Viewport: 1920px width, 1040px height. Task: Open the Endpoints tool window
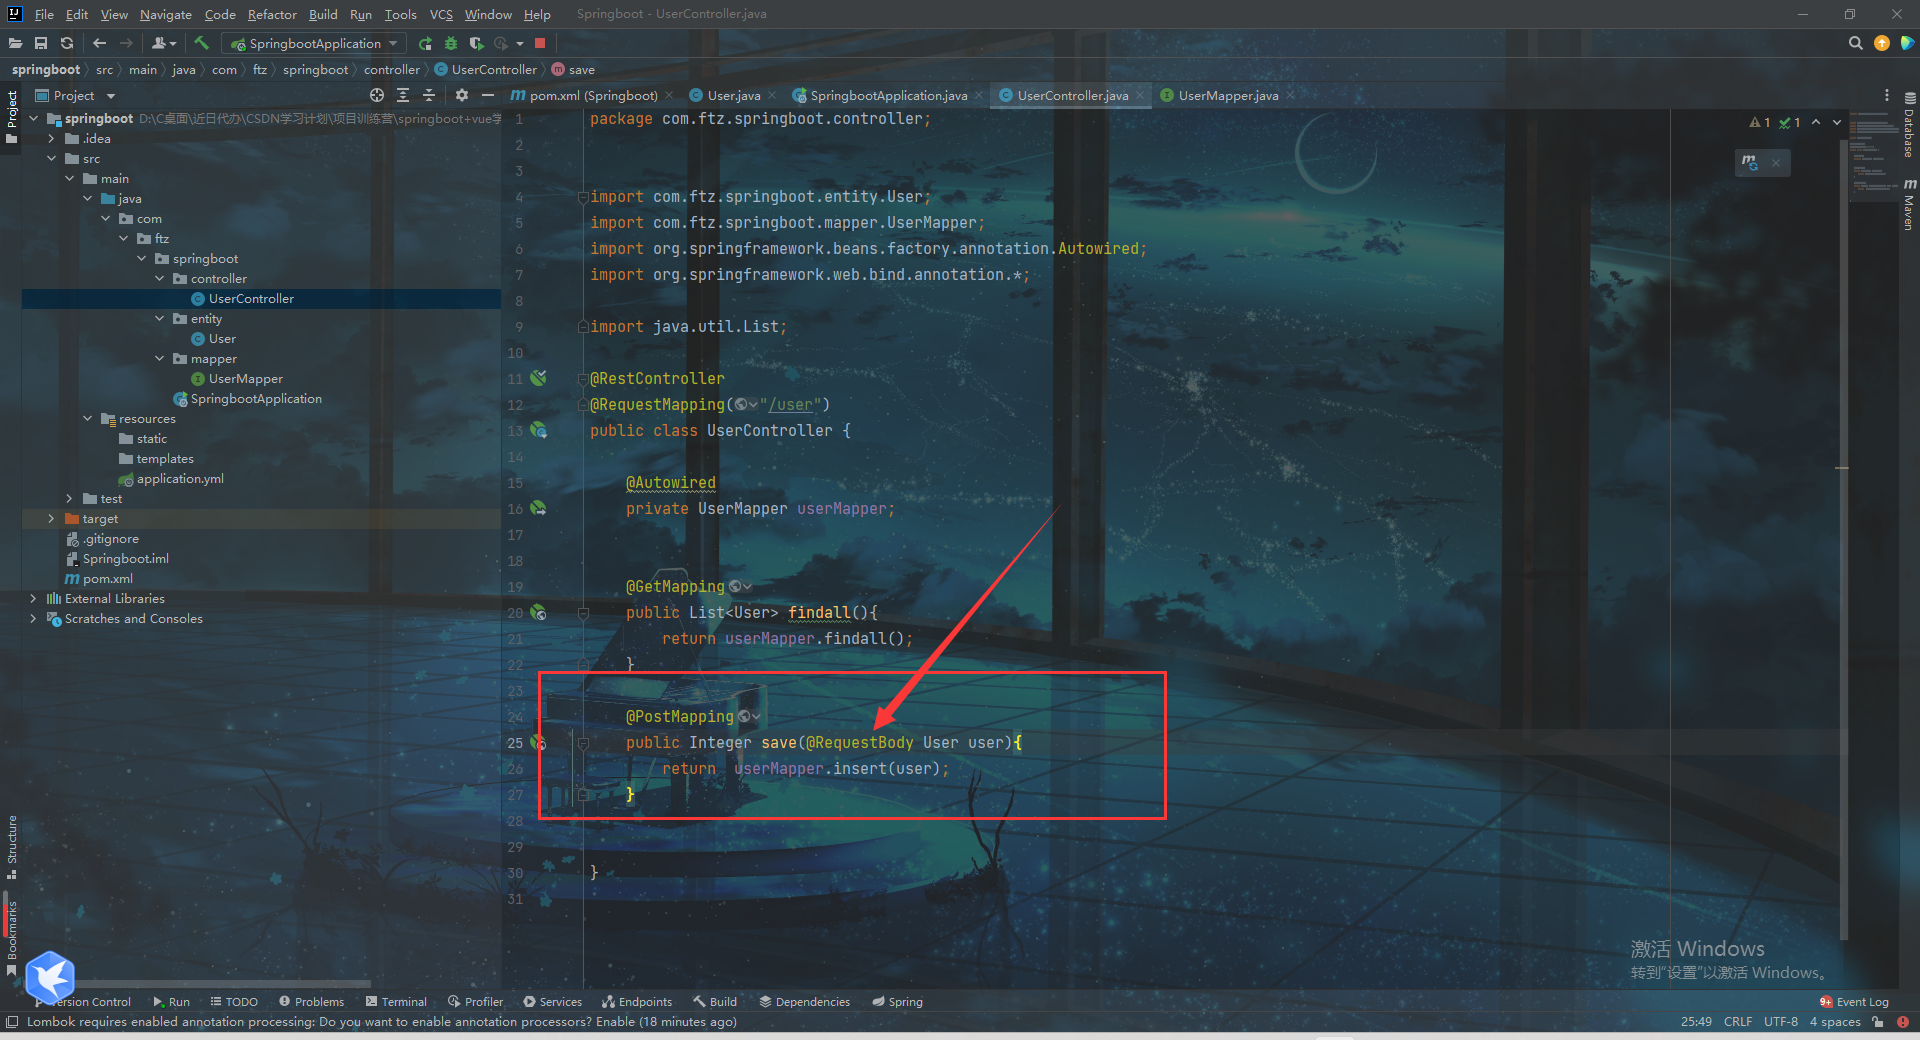(637, 1001)
